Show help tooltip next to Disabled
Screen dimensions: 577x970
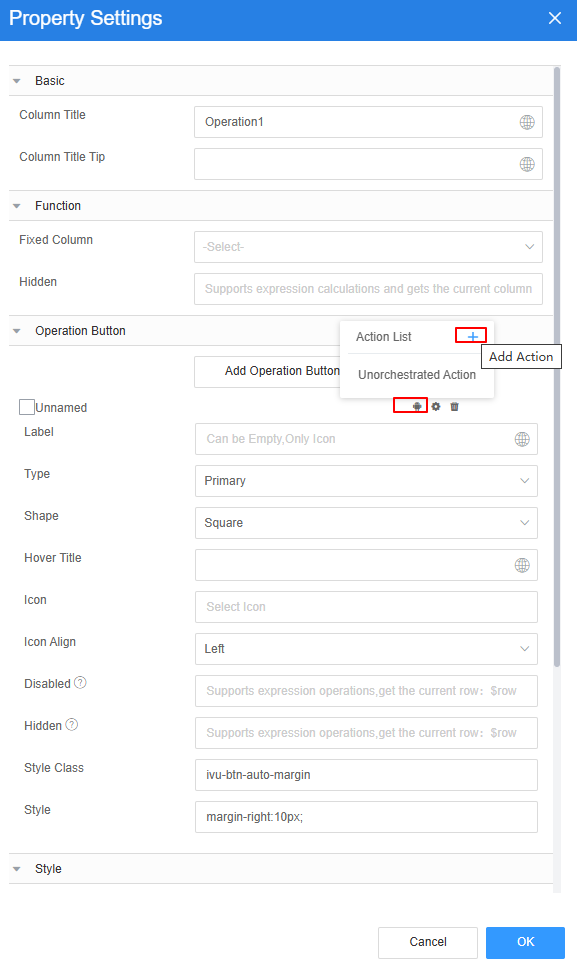tap(80, 682)
